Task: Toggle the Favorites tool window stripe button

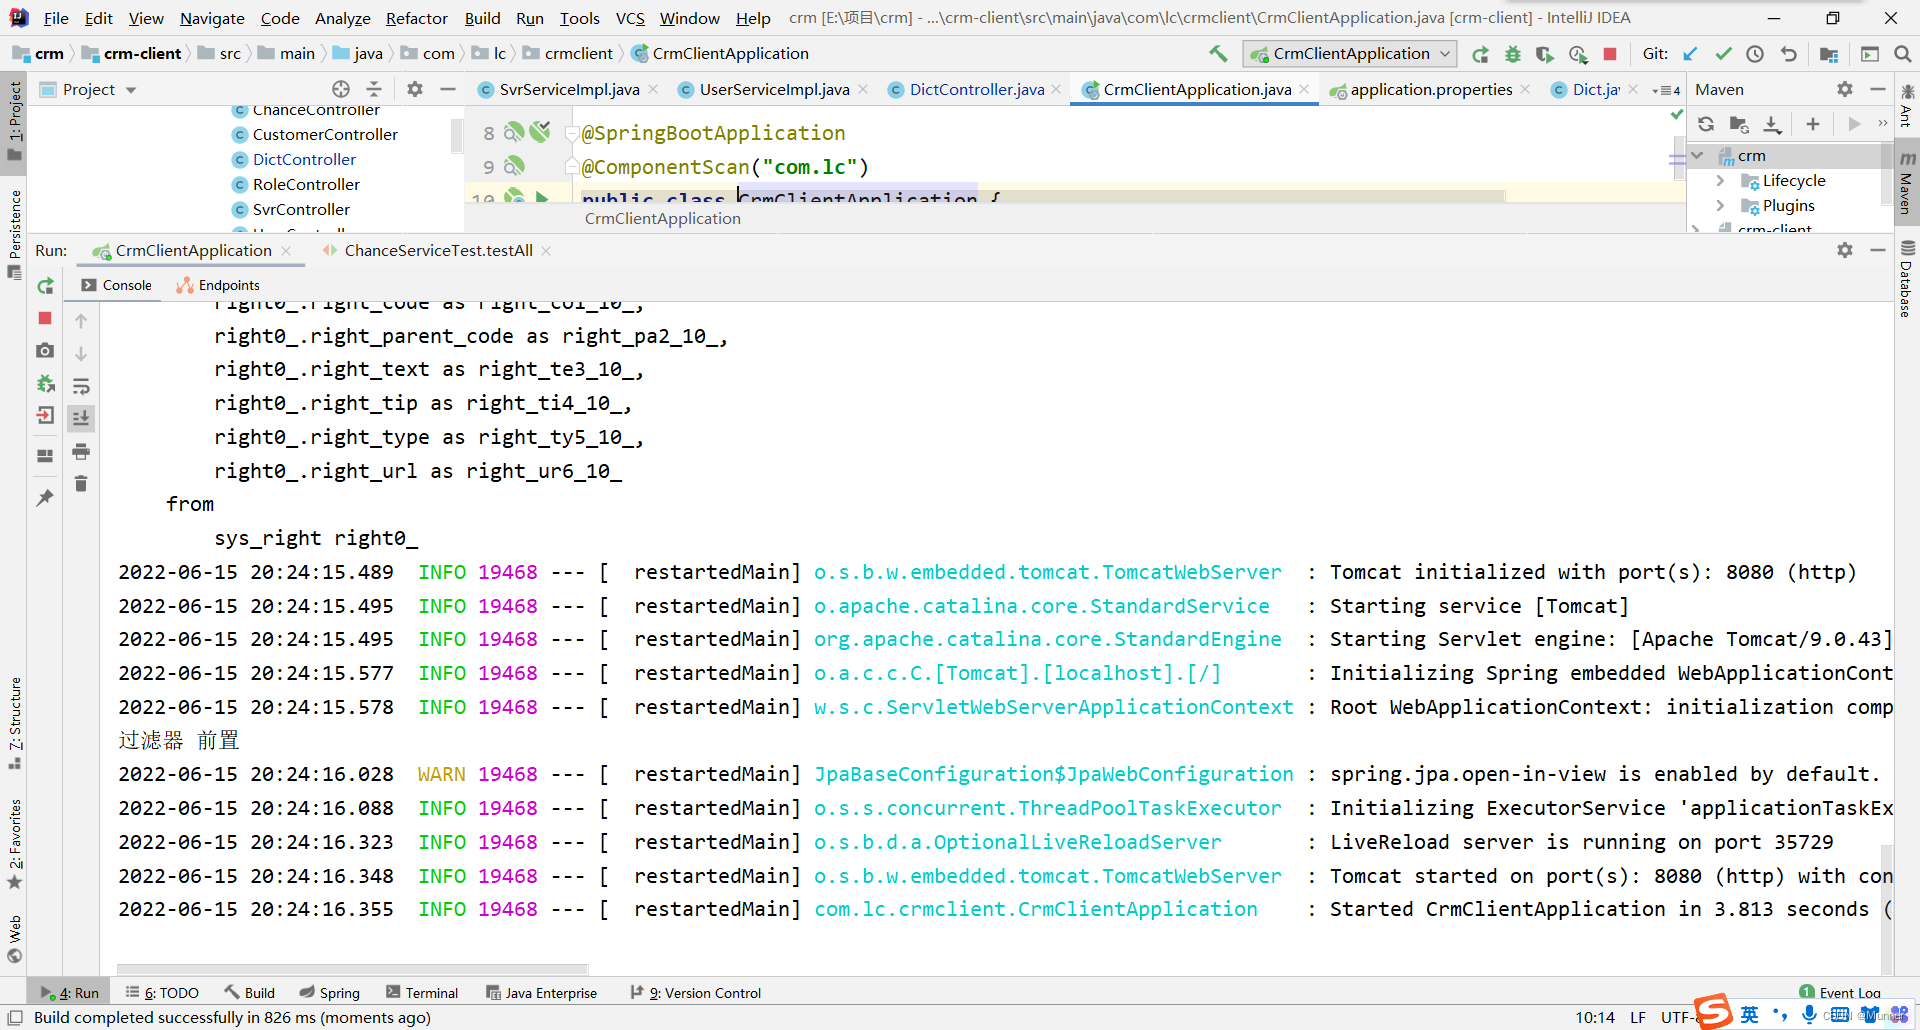Action: [x=14, y=842]
